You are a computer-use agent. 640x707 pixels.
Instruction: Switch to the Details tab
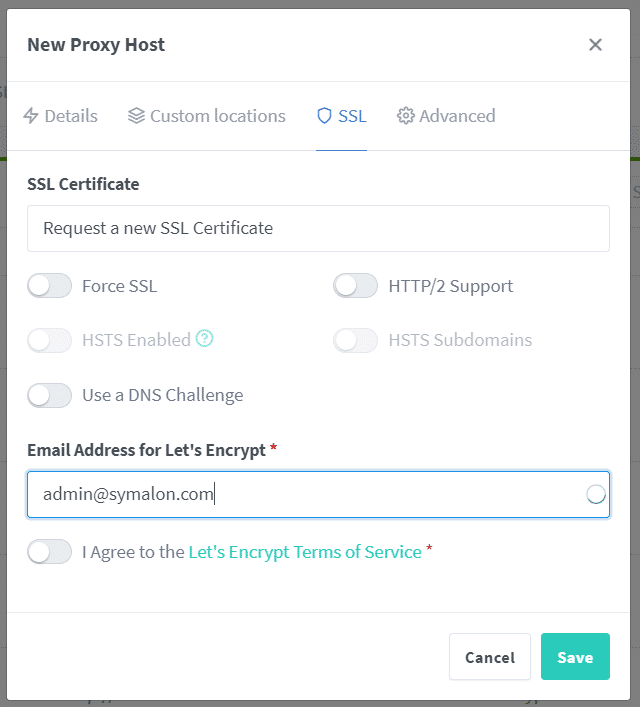pyautogui.click(x=70, y=116)
